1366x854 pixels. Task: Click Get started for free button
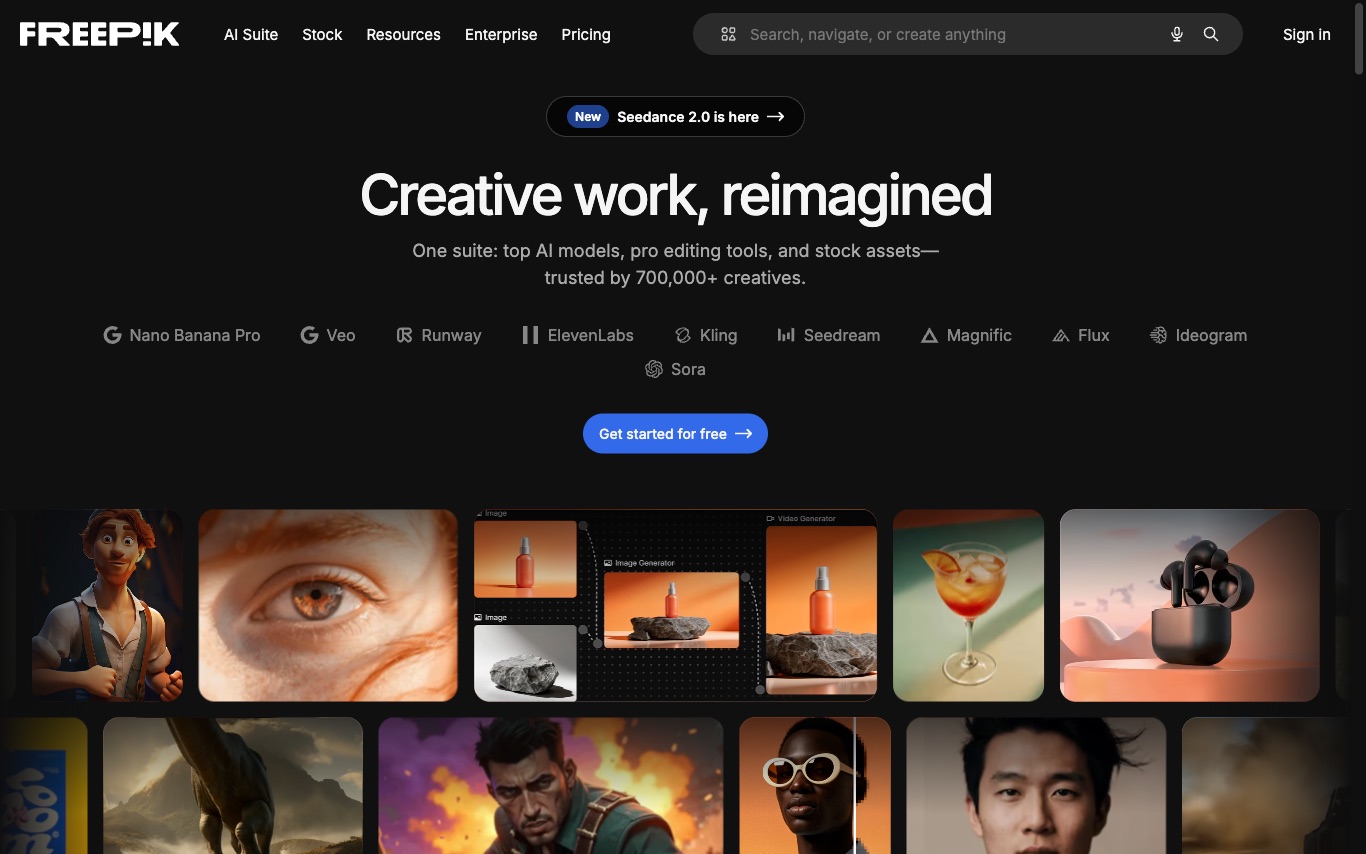coord(675,433)
